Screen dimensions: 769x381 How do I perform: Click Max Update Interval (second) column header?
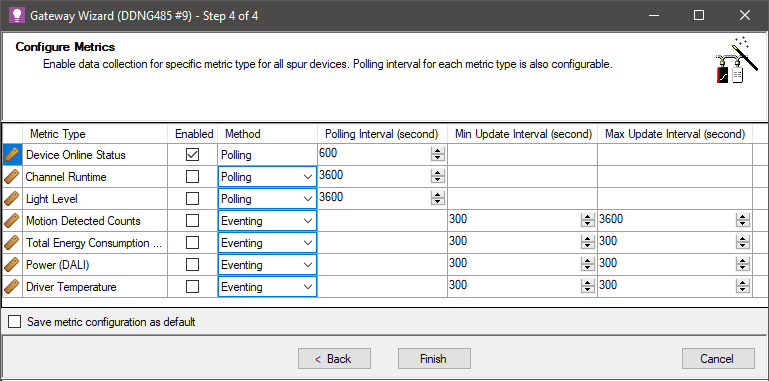coord(675,134)
